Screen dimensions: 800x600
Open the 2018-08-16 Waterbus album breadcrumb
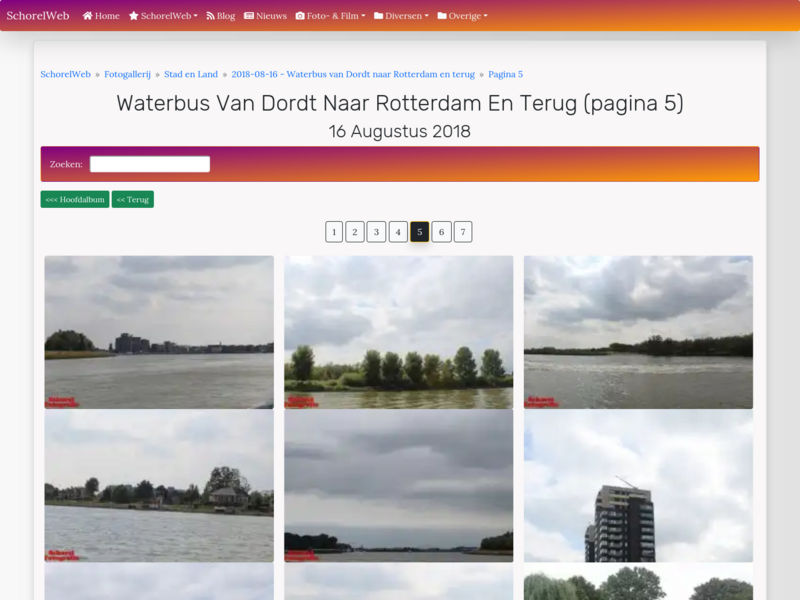coord(353,74)
